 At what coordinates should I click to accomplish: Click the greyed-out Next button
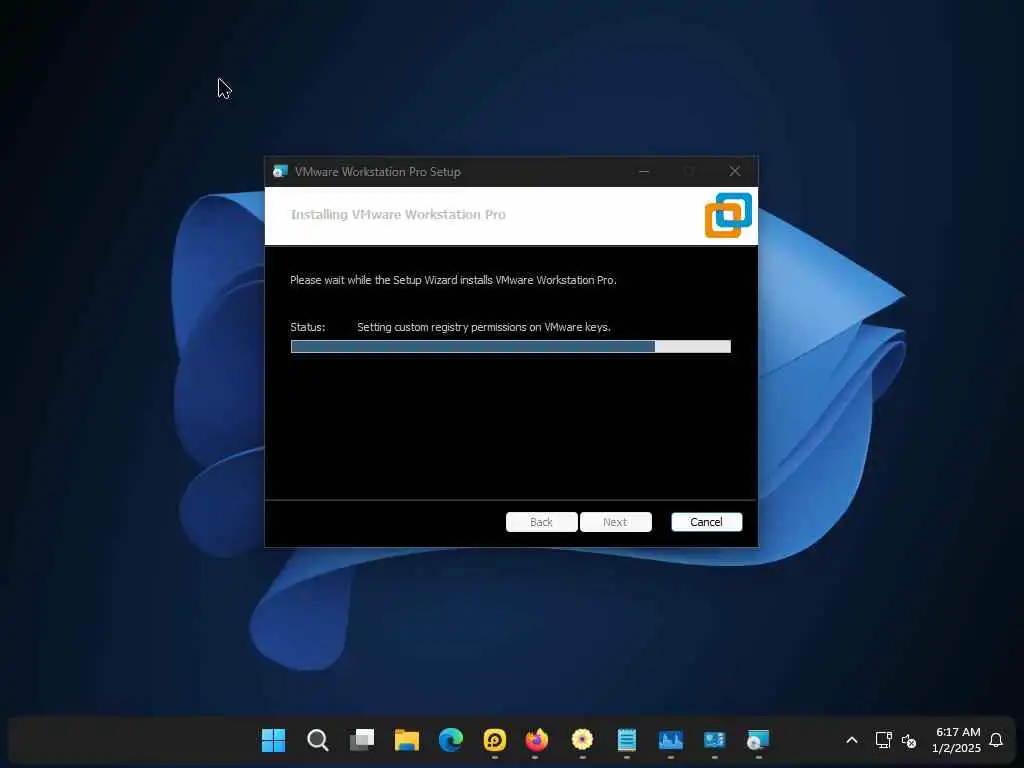click(x=615, y=522)
